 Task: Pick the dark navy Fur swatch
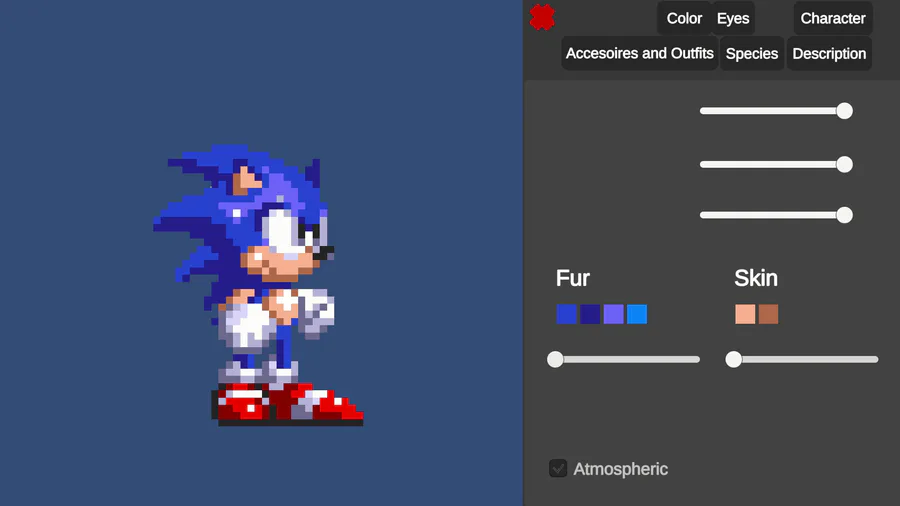pyautogui.click(x=590, y=314)
